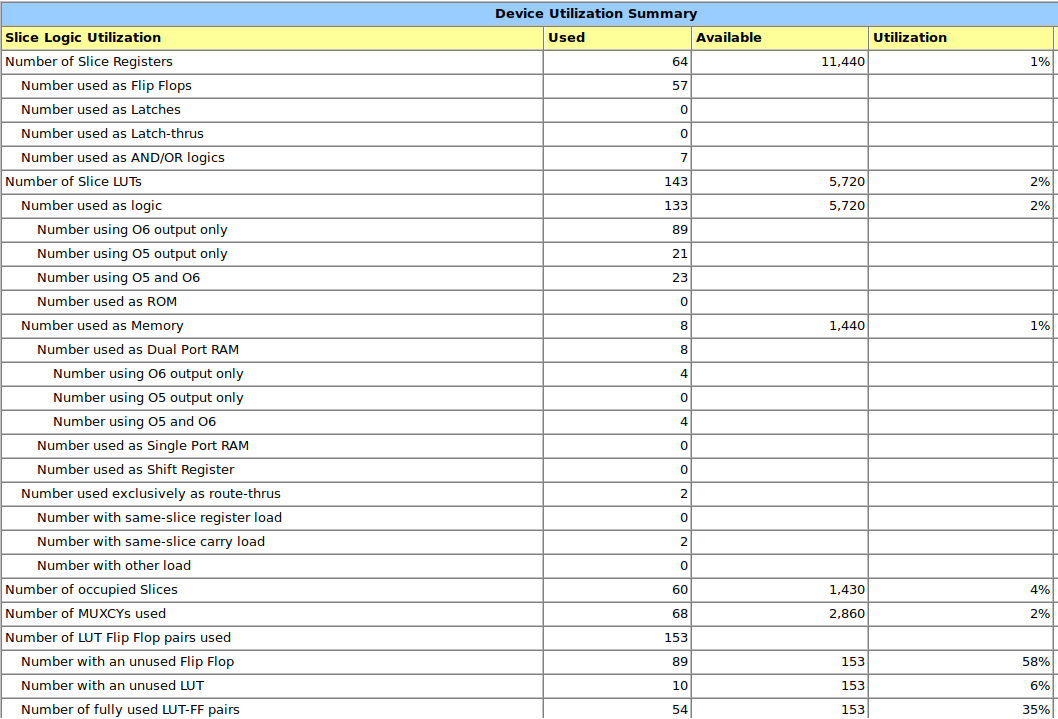Click Number of fully used LUT-FF pairs
1058x719 pixels.
point(130,710)
